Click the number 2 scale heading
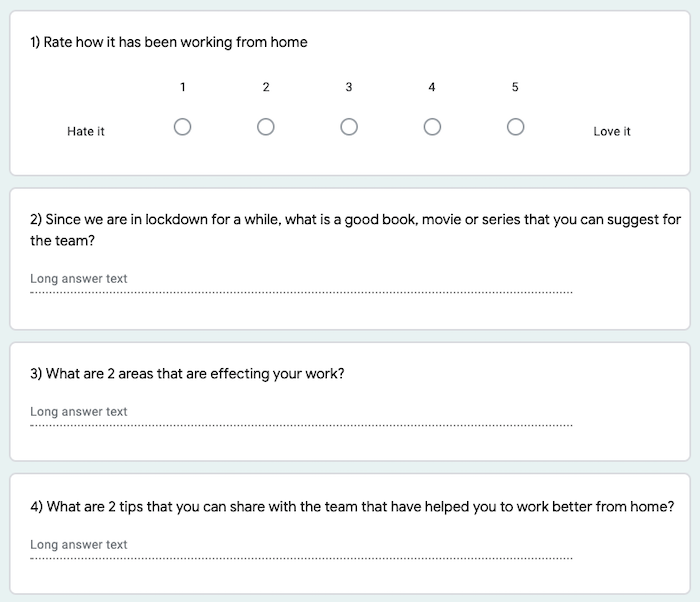Viewport: 700px width, 602px height. click(x=266, y=87)
